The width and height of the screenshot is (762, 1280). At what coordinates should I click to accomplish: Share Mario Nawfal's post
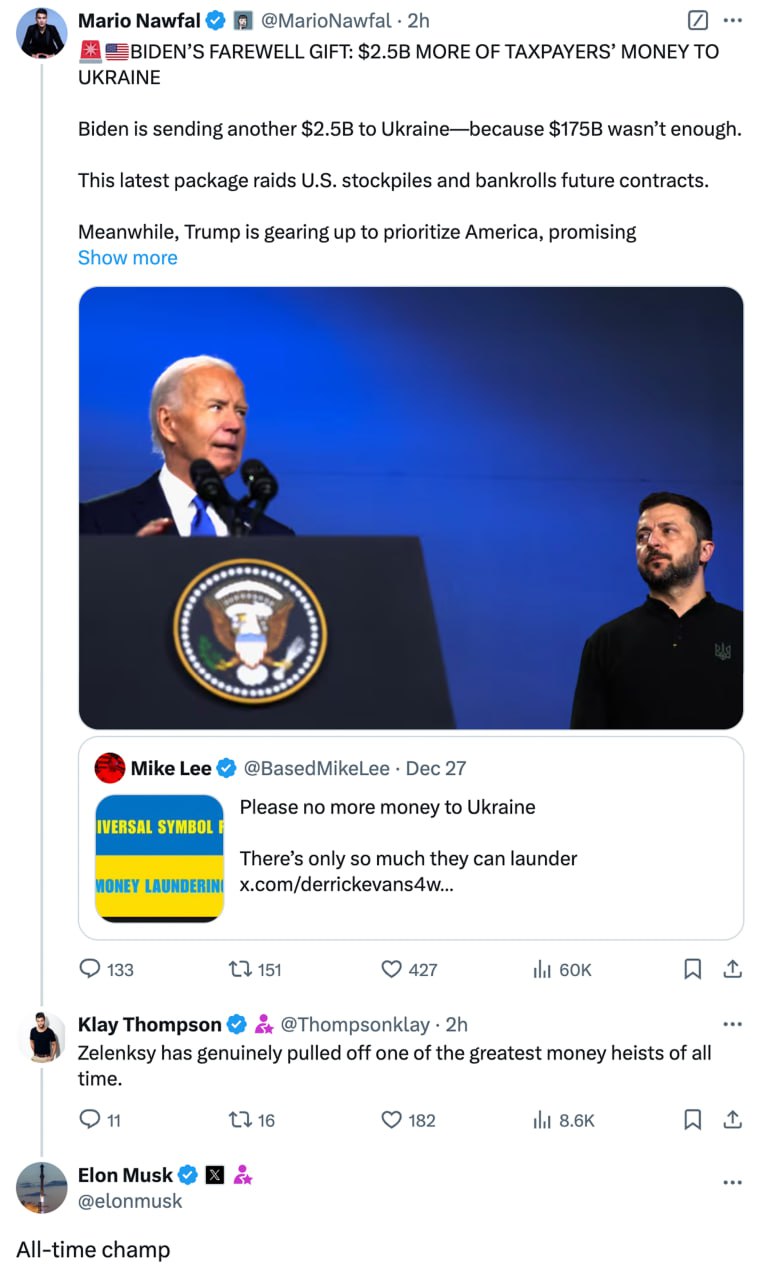click(732, 969)
